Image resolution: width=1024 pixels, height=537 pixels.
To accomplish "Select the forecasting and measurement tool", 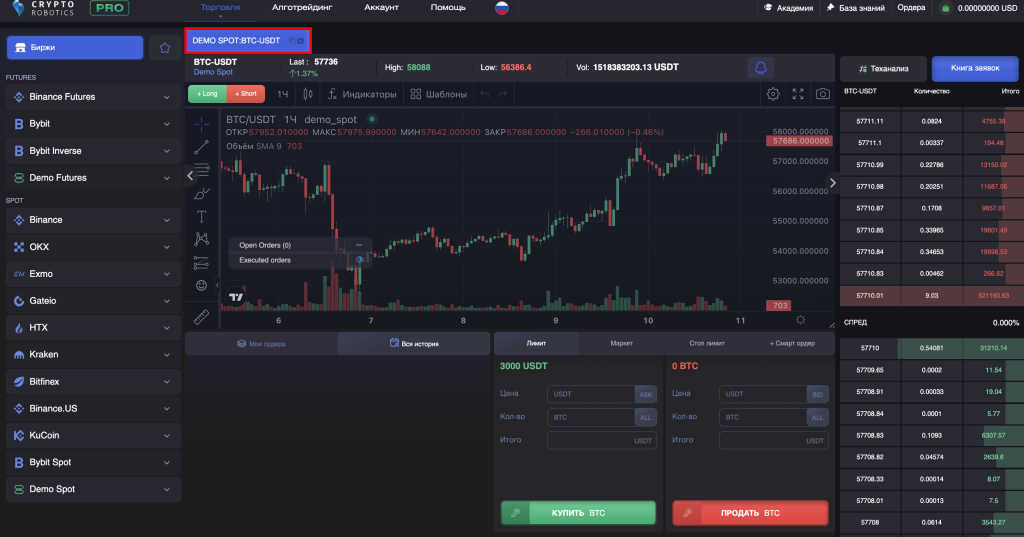I will (201, 263).
